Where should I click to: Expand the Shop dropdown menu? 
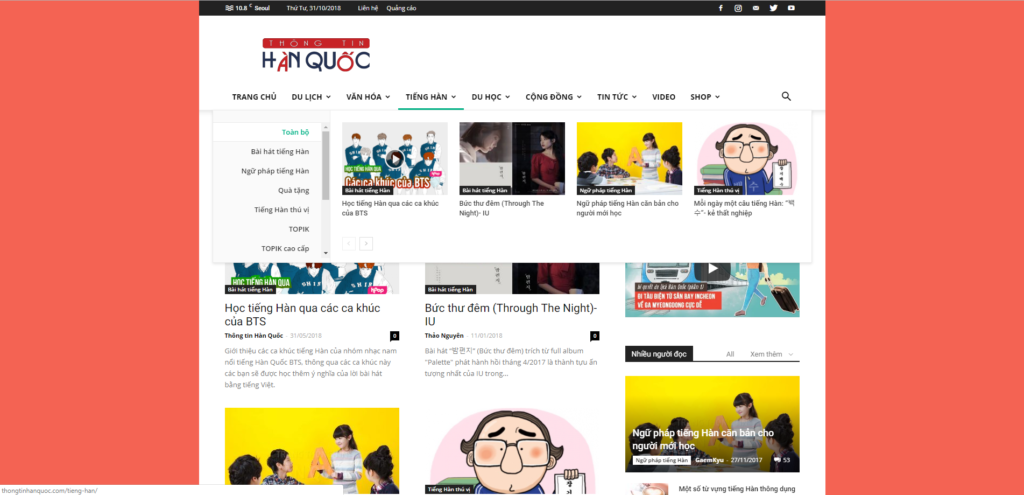704,97
